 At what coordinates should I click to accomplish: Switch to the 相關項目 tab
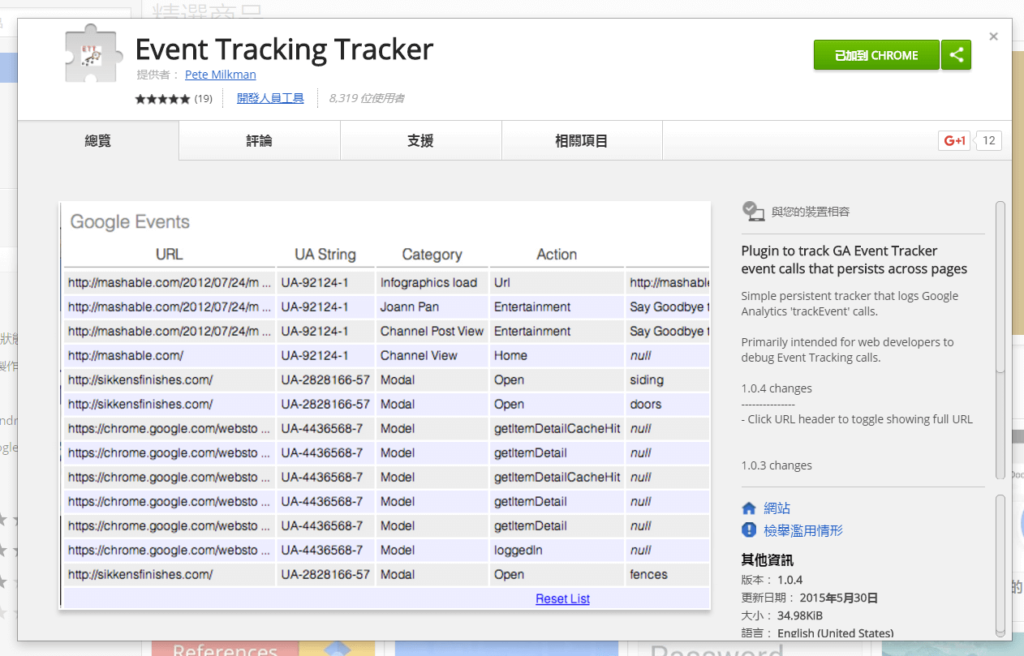[581, 140]
